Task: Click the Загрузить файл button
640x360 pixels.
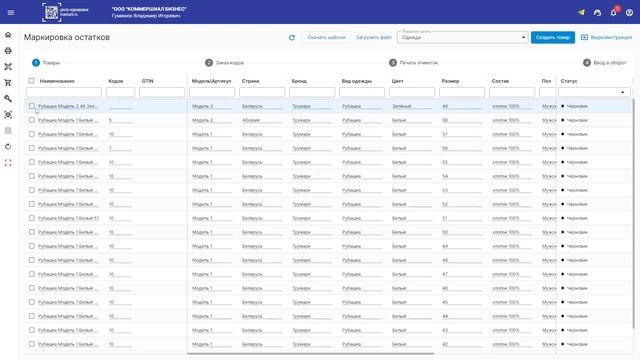Action: (373, 38)
